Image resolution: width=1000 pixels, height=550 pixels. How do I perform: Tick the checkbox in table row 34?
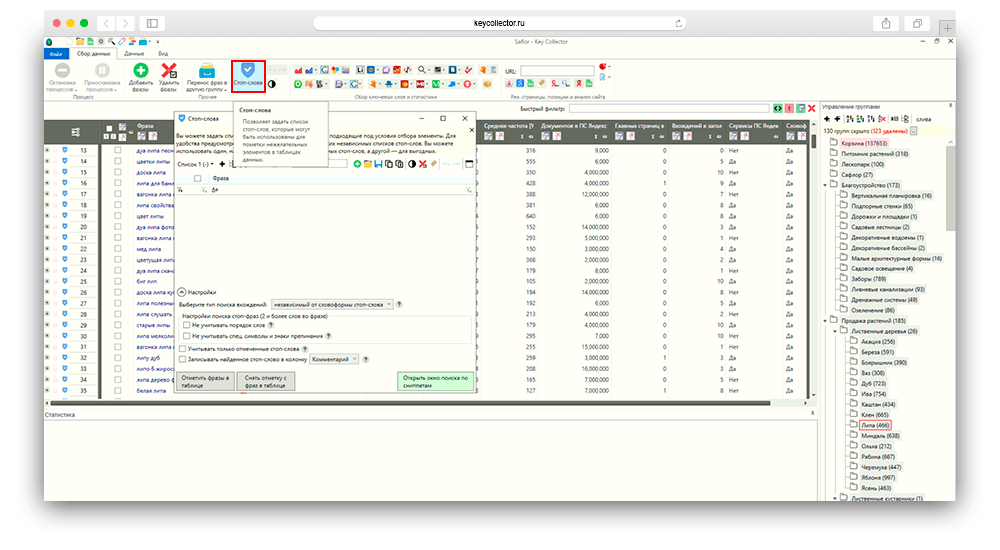pyautogui.click(x=117, y=379)
